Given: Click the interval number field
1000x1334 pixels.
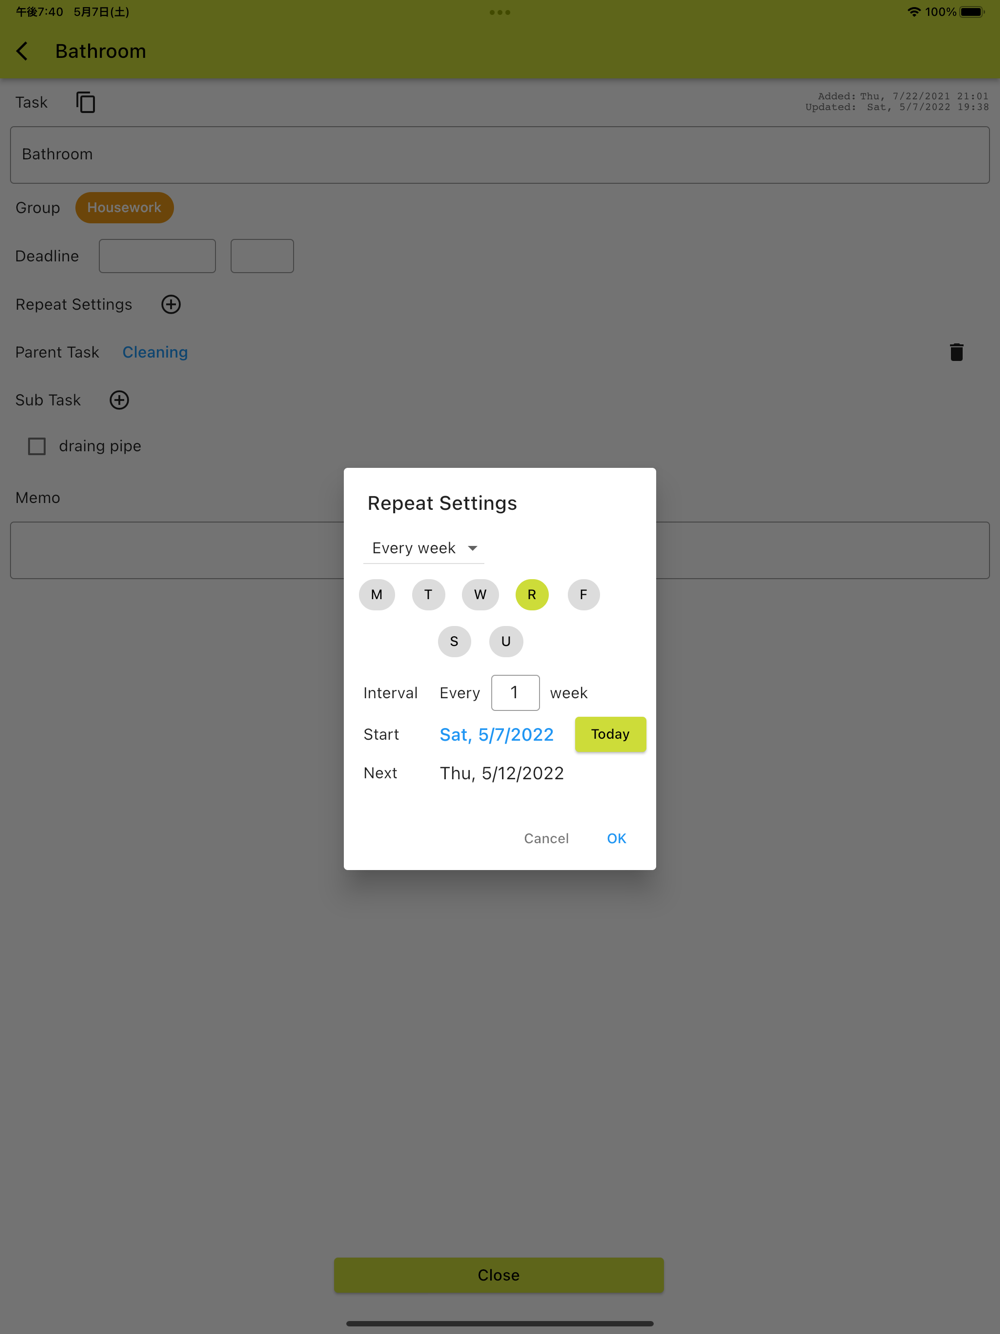Looking at the screenshot, I should point(515,693).
